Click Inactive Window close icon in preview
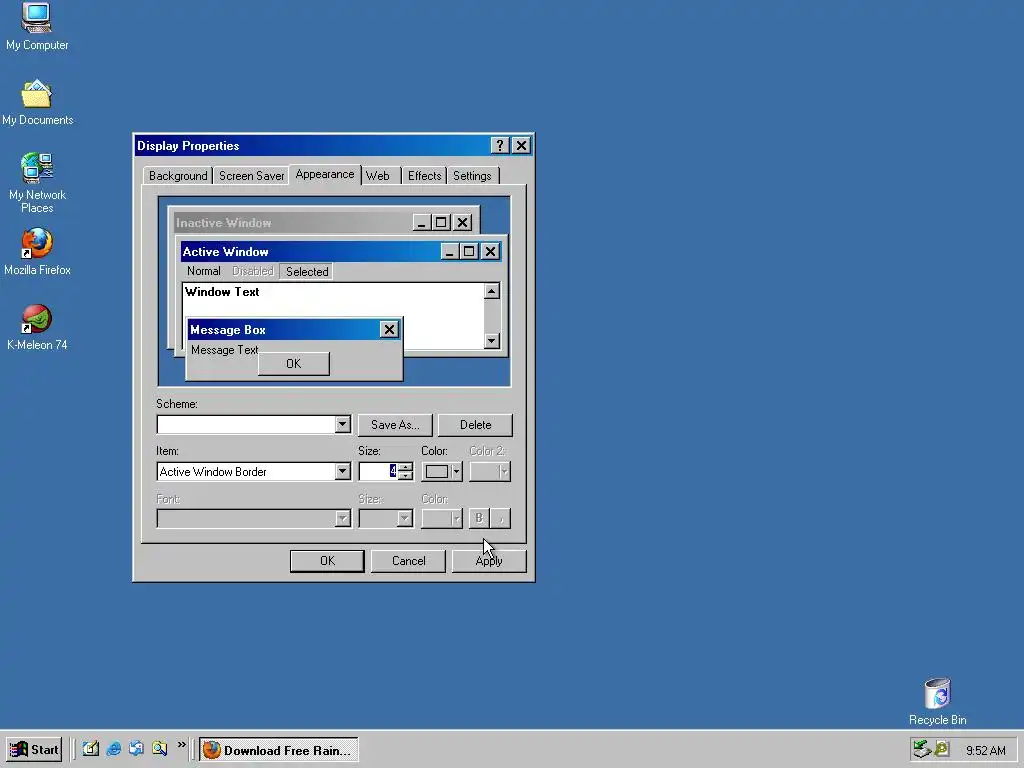The height and width of the screenshot is (768, 1024). pyautogui.click(x=462, y=223)
